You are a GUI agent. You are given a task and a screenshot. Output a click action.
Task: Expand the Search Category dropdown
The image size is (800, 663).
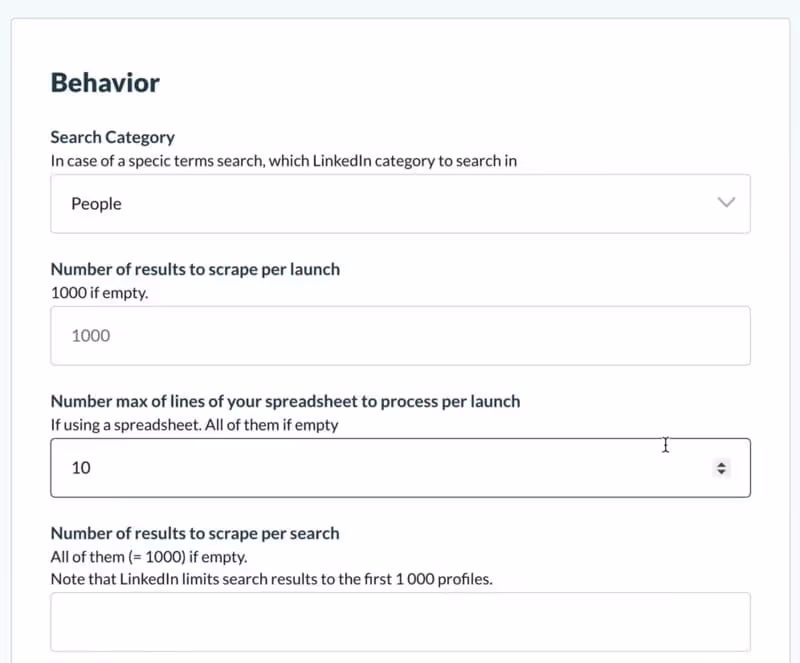point(400,203)
